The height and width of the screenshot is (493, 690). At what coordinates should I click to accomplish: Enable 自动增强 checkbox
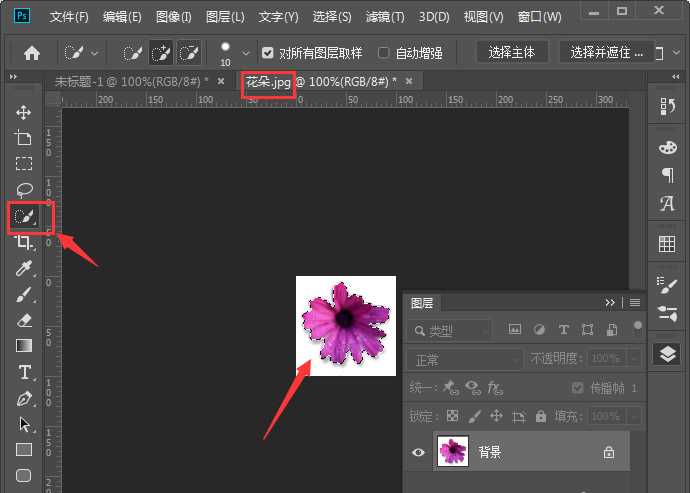(384, 53)
